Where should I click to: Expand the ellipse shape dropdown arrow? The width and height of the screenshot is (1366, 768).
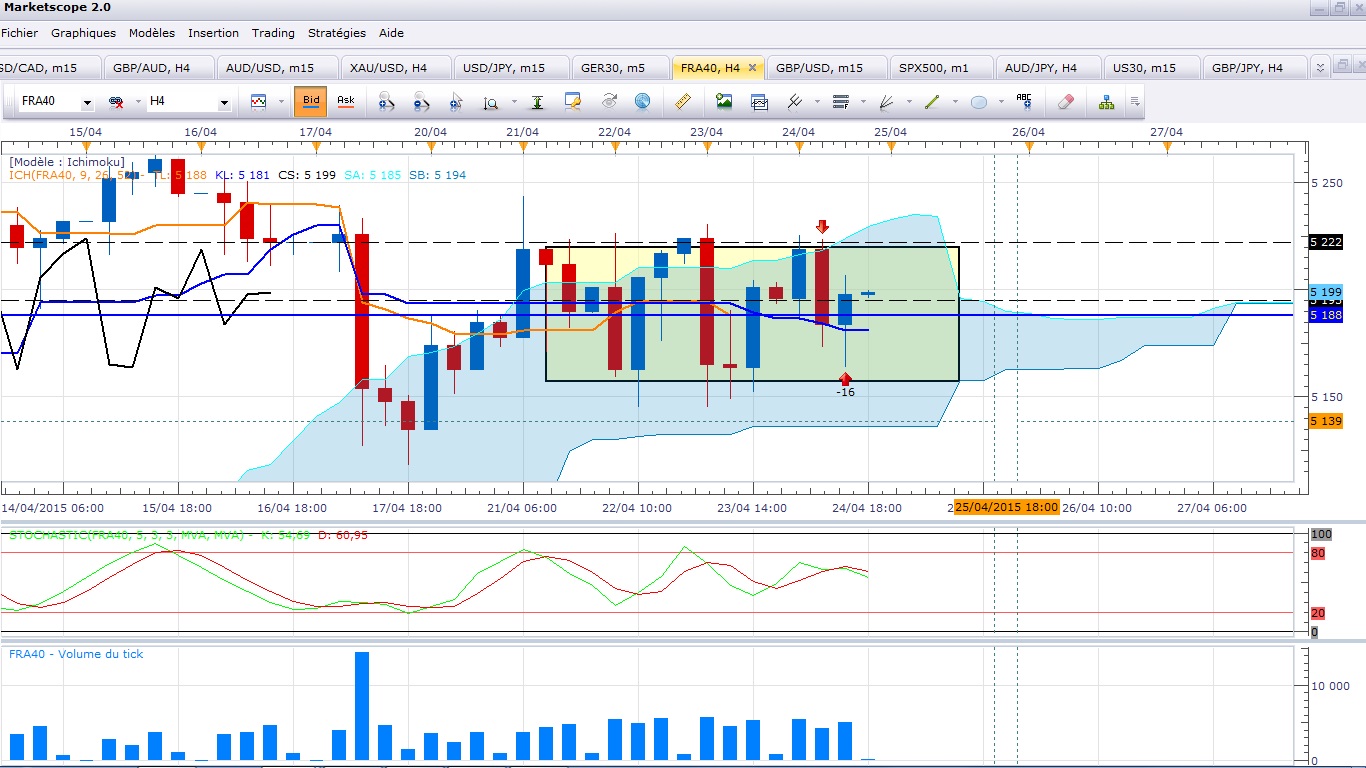point(1001,102)
